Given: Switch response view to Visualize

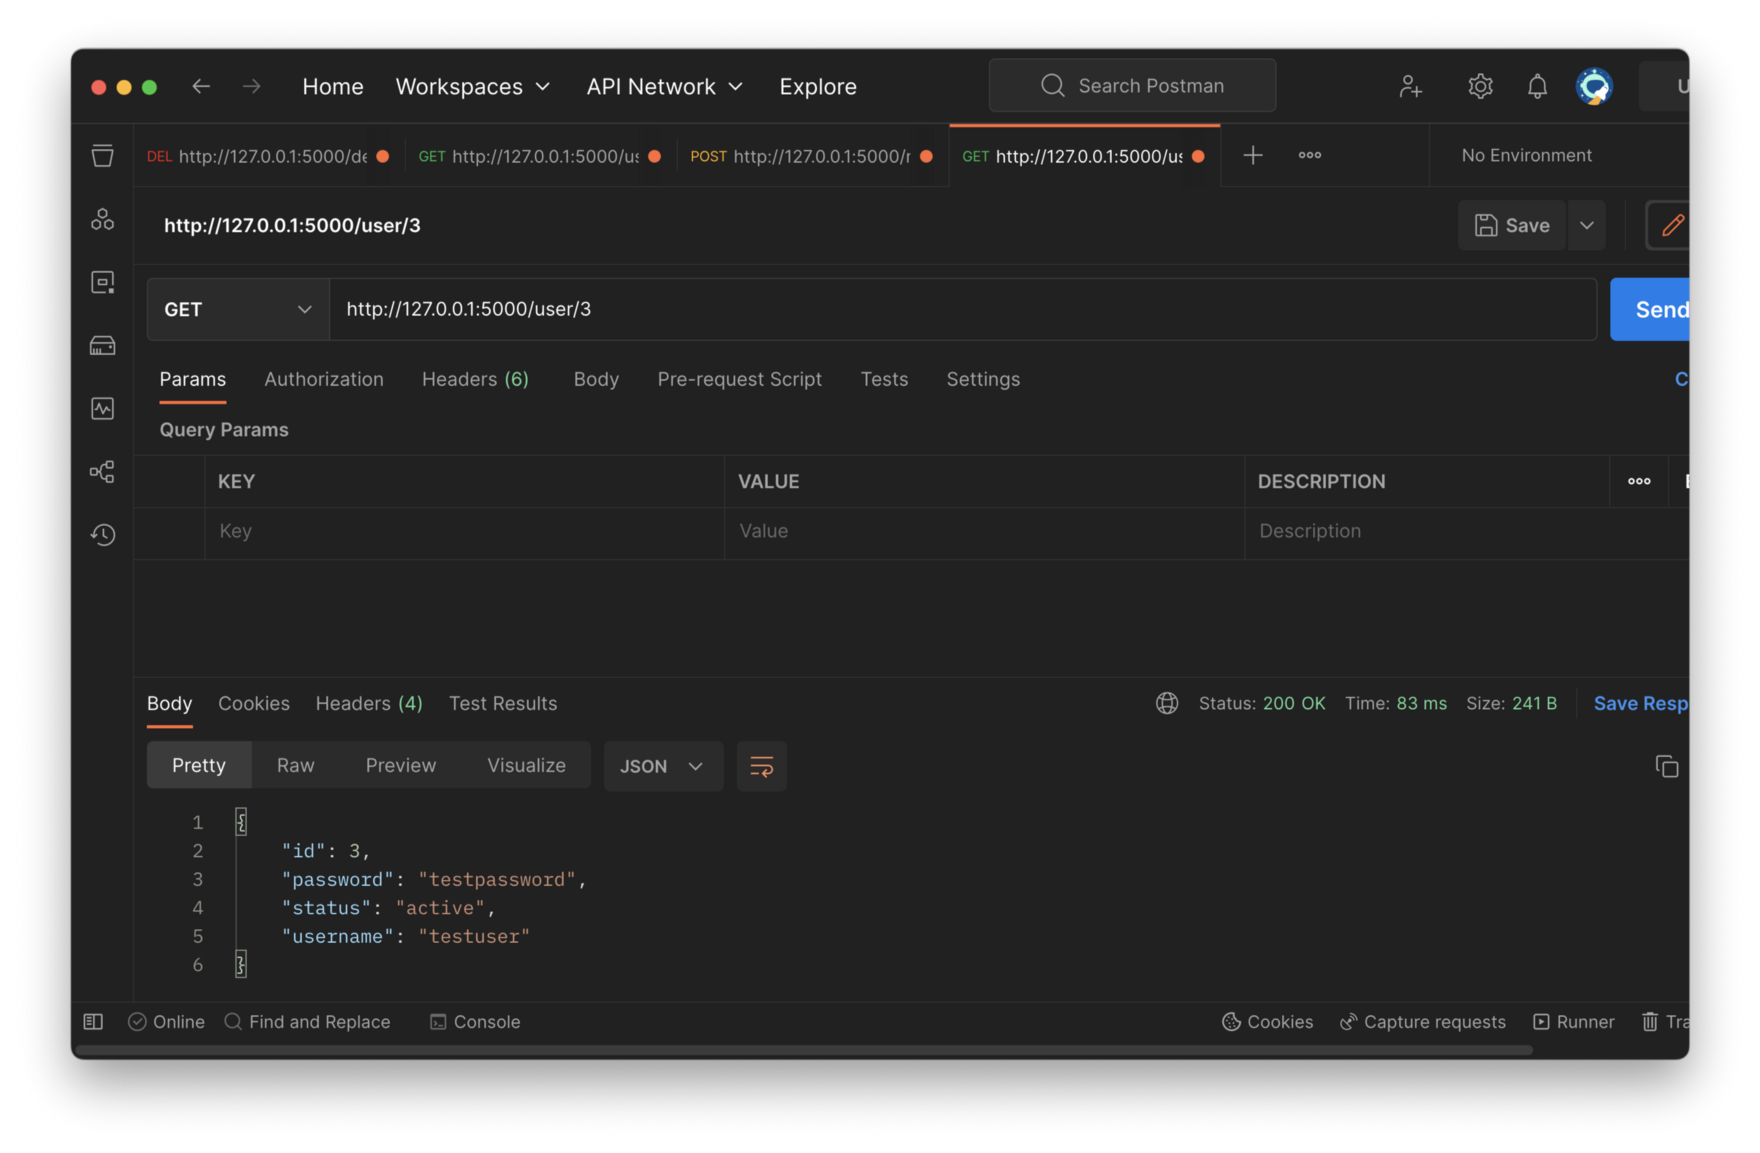Looking at the screenshot, I should point(526,765).
